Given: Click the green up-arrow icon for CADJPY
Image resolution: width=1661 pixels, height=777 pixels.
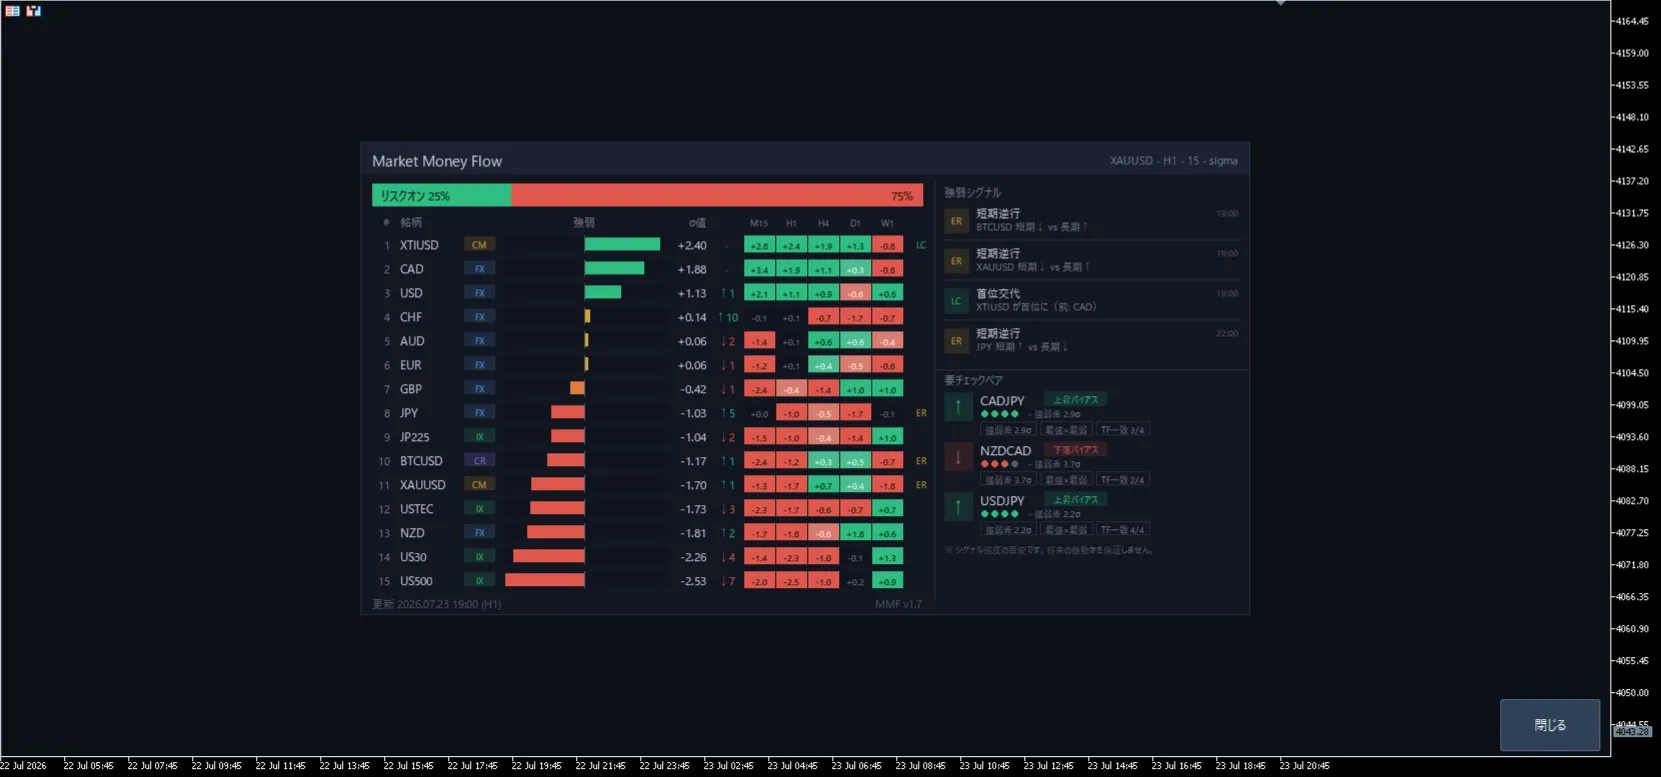Looking at the screenshot, I should (x=958, y=407).
